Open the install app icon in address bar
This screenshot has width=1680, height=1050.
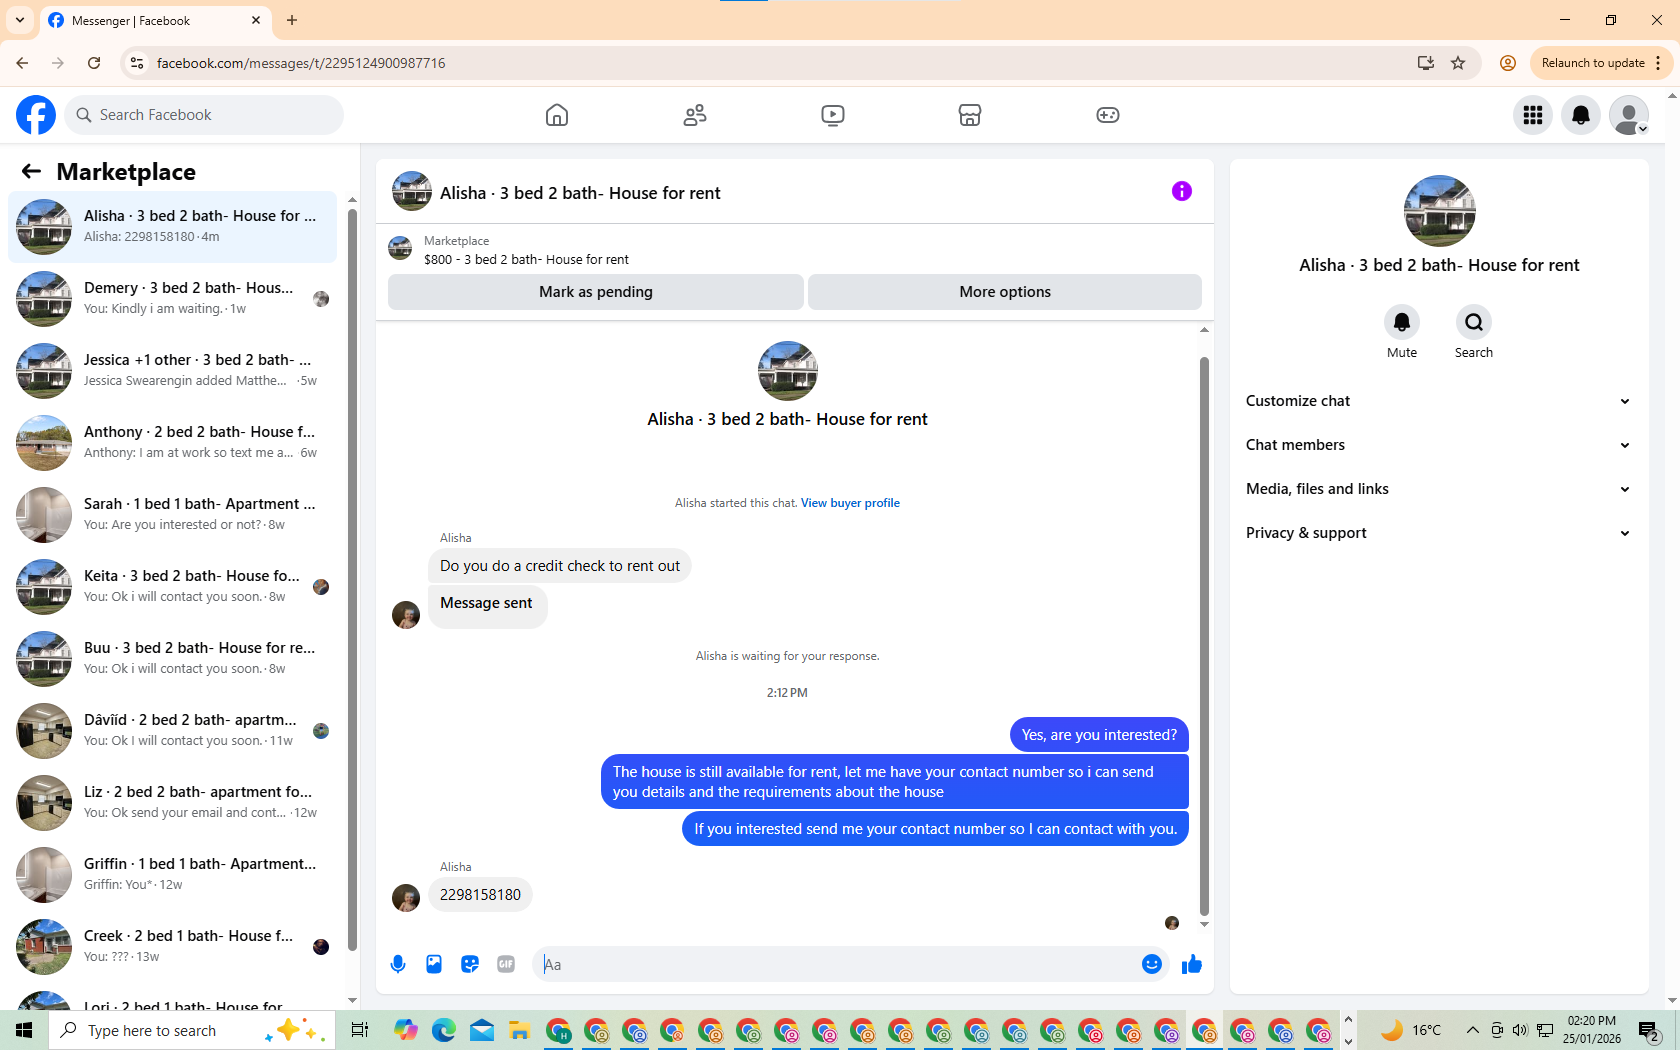point(1426,63)
